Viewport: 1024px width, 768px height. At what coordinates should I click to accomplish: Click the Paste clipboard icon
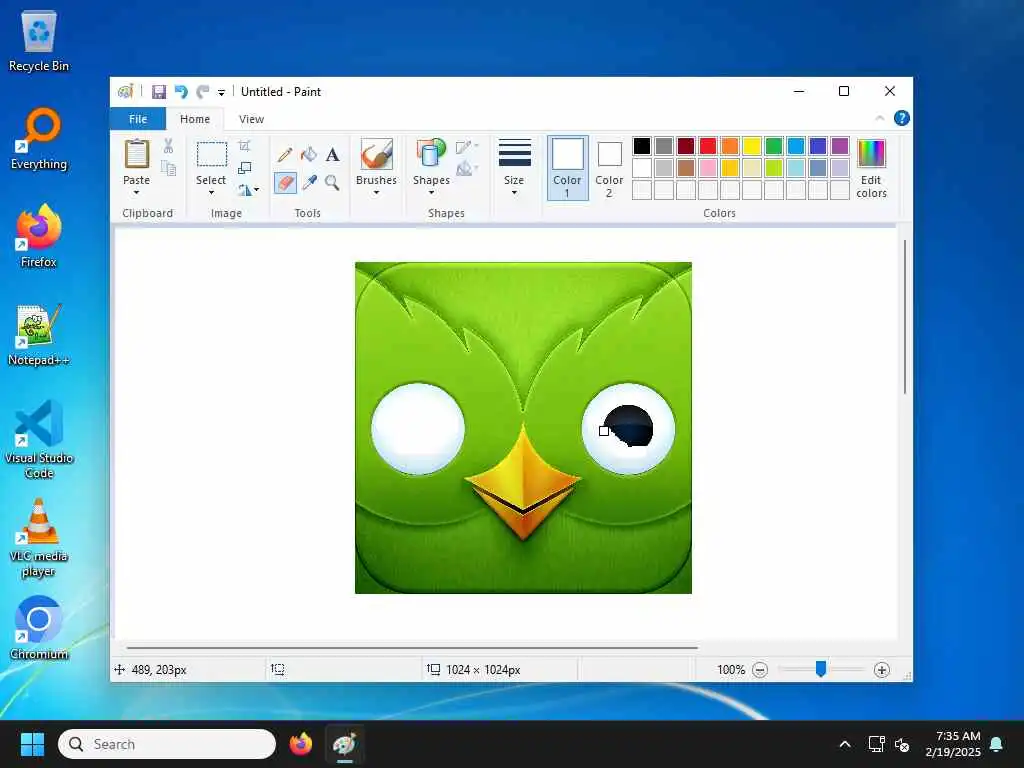click(136, 154)
